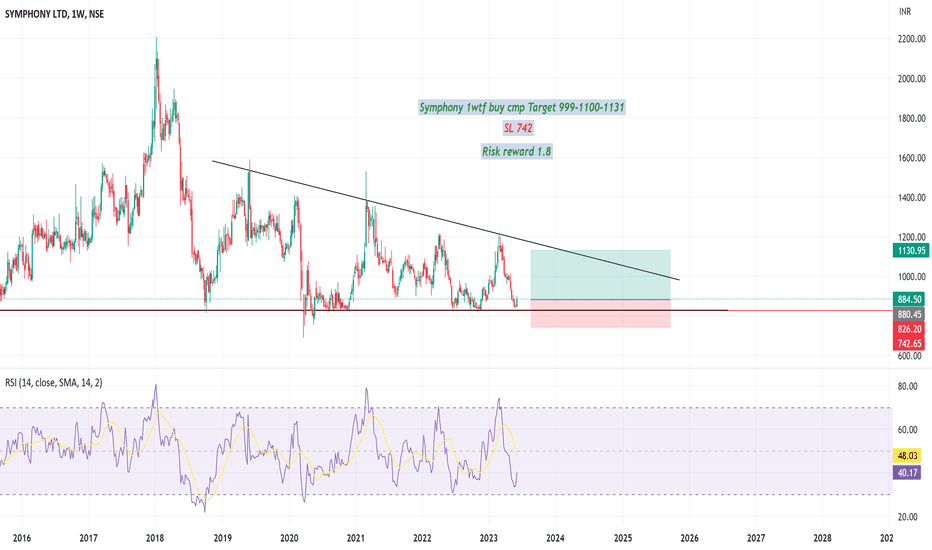Click the 2025 time axis label
This screenshot has width=932, height=550.
tap(623, 538)
